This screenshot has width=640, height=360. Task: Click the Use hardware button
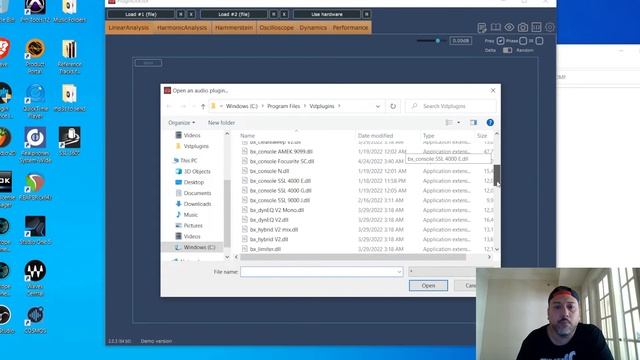point(327,14)
